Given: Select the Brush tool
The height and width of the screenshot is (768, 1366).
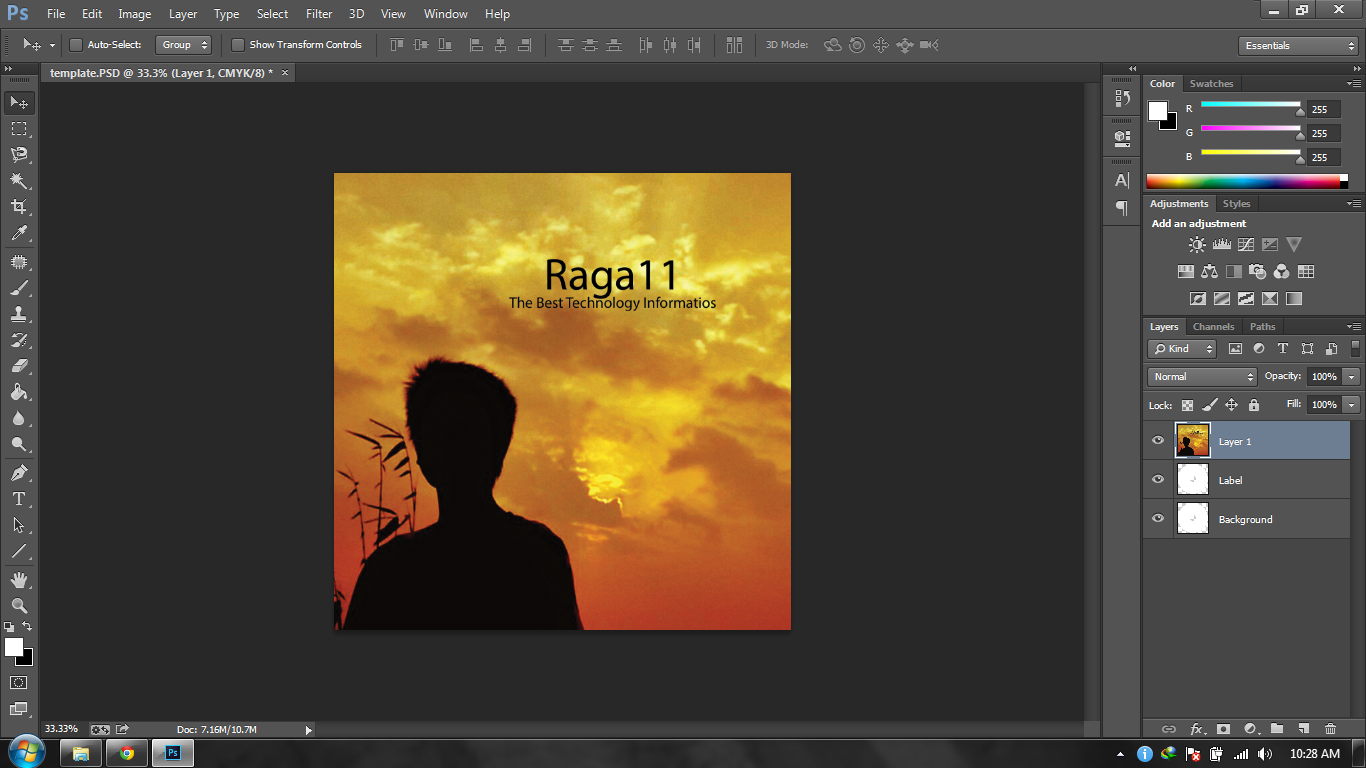Looking at the screenshot, I should [18, 286].
